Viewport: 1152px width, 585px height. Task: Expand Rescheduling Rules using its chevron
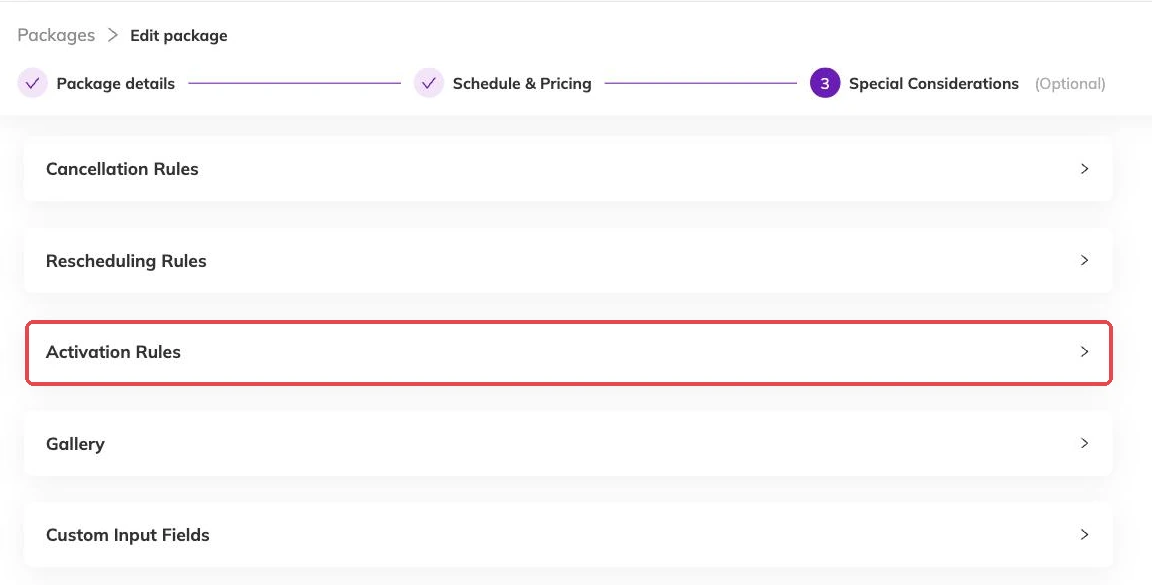pyautogui.click(x=1084, y=260)
